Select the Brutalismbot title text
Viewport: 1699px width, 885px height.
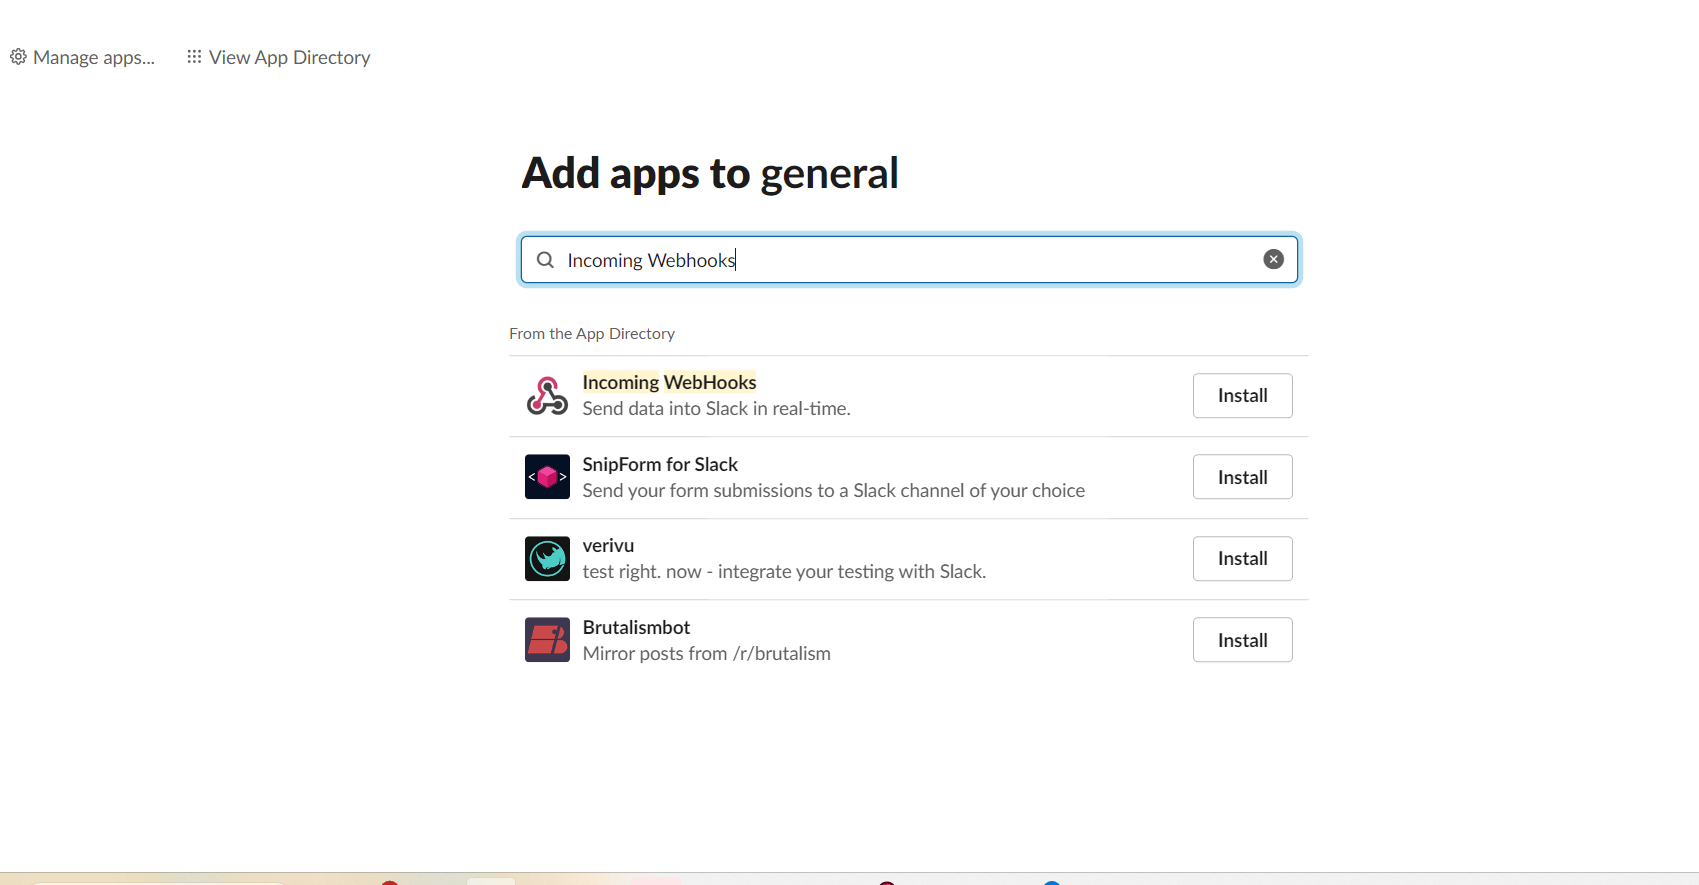(636, 627)
